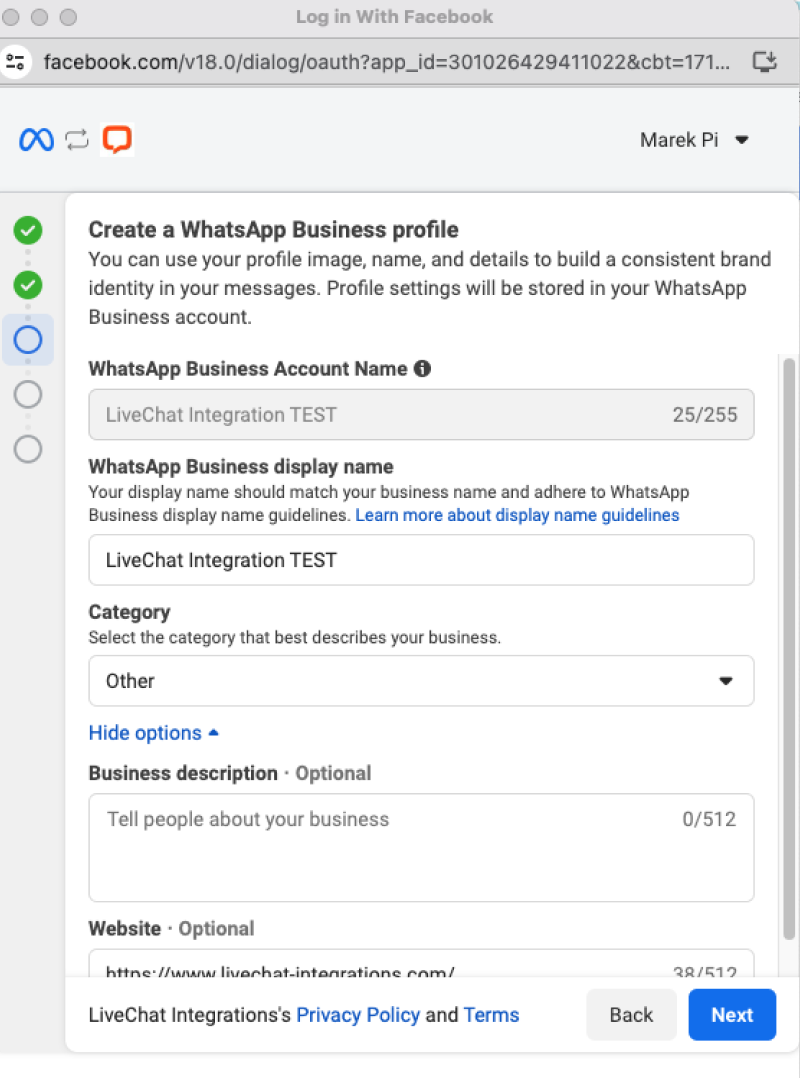Click the 25/255 character counter
Viewport: 800px width, 1078px height.
(x=704, y=415)
